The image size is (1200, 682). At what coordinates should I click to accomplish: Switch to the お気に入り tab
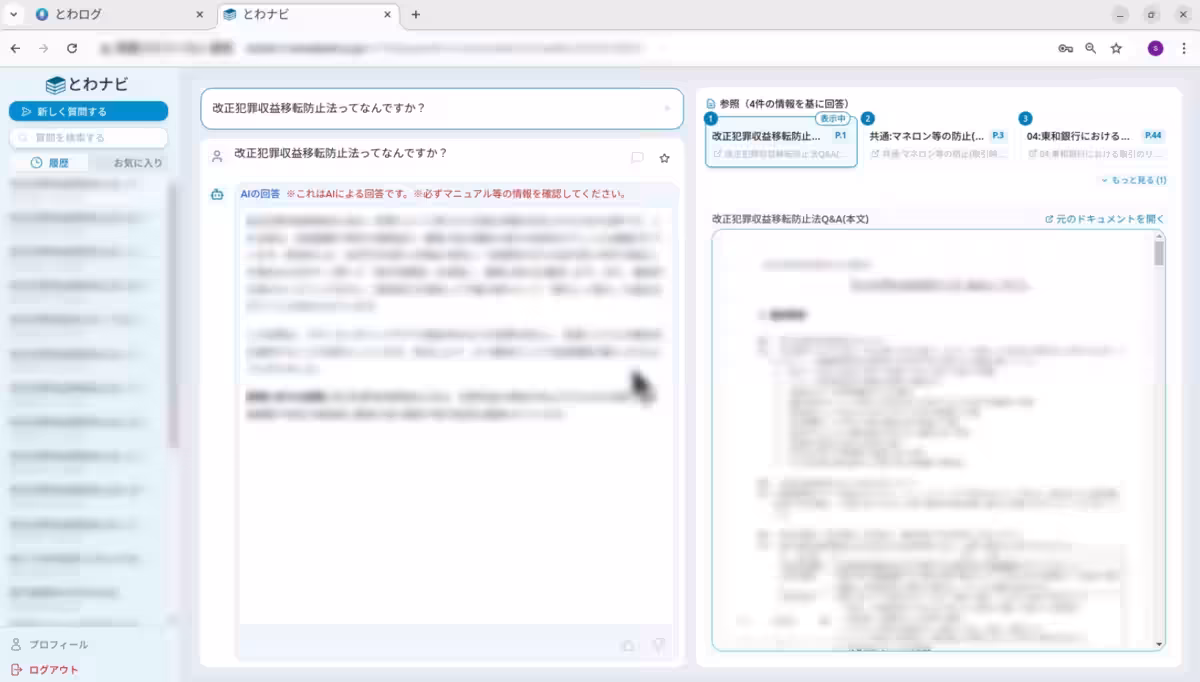(137, 162)
